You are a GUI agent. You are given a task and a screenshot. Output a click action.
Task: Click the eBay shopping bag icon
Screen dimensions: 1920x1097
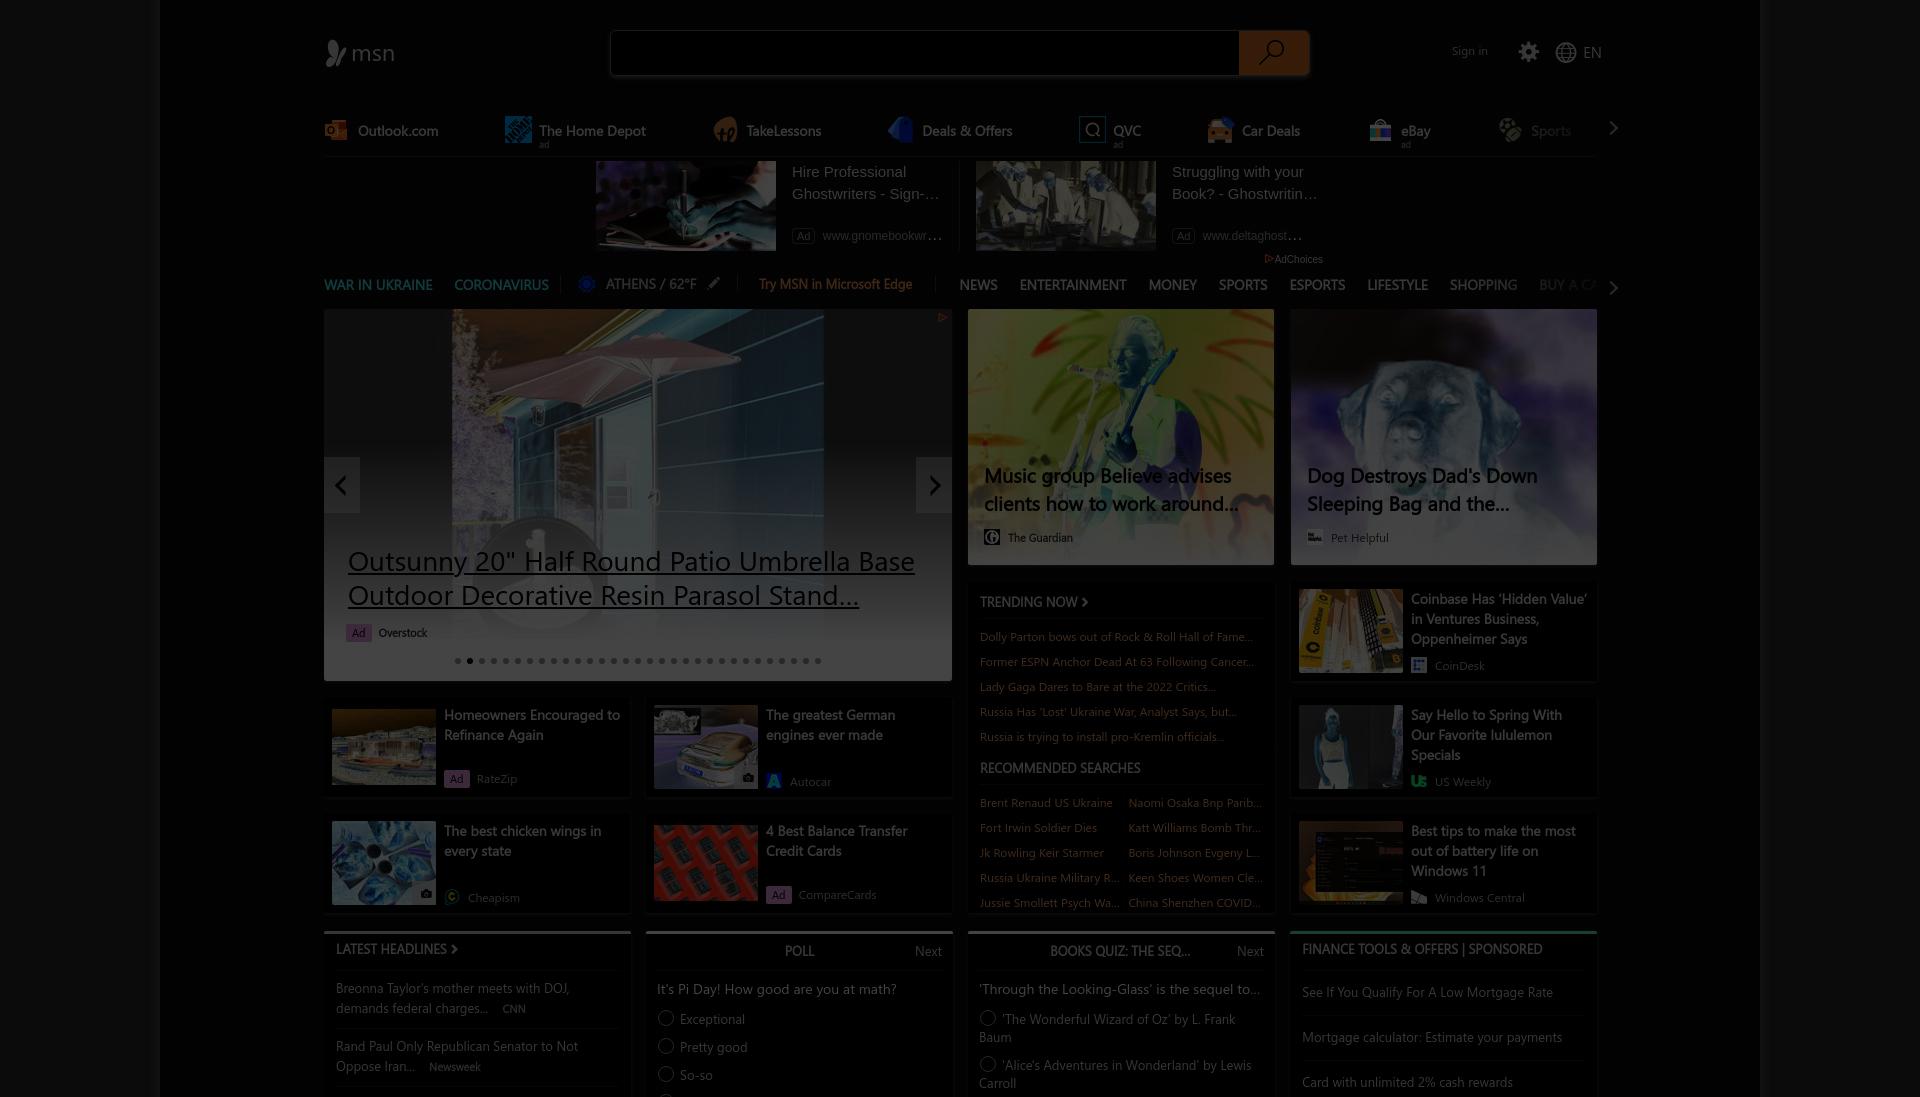coord(1380,130)
